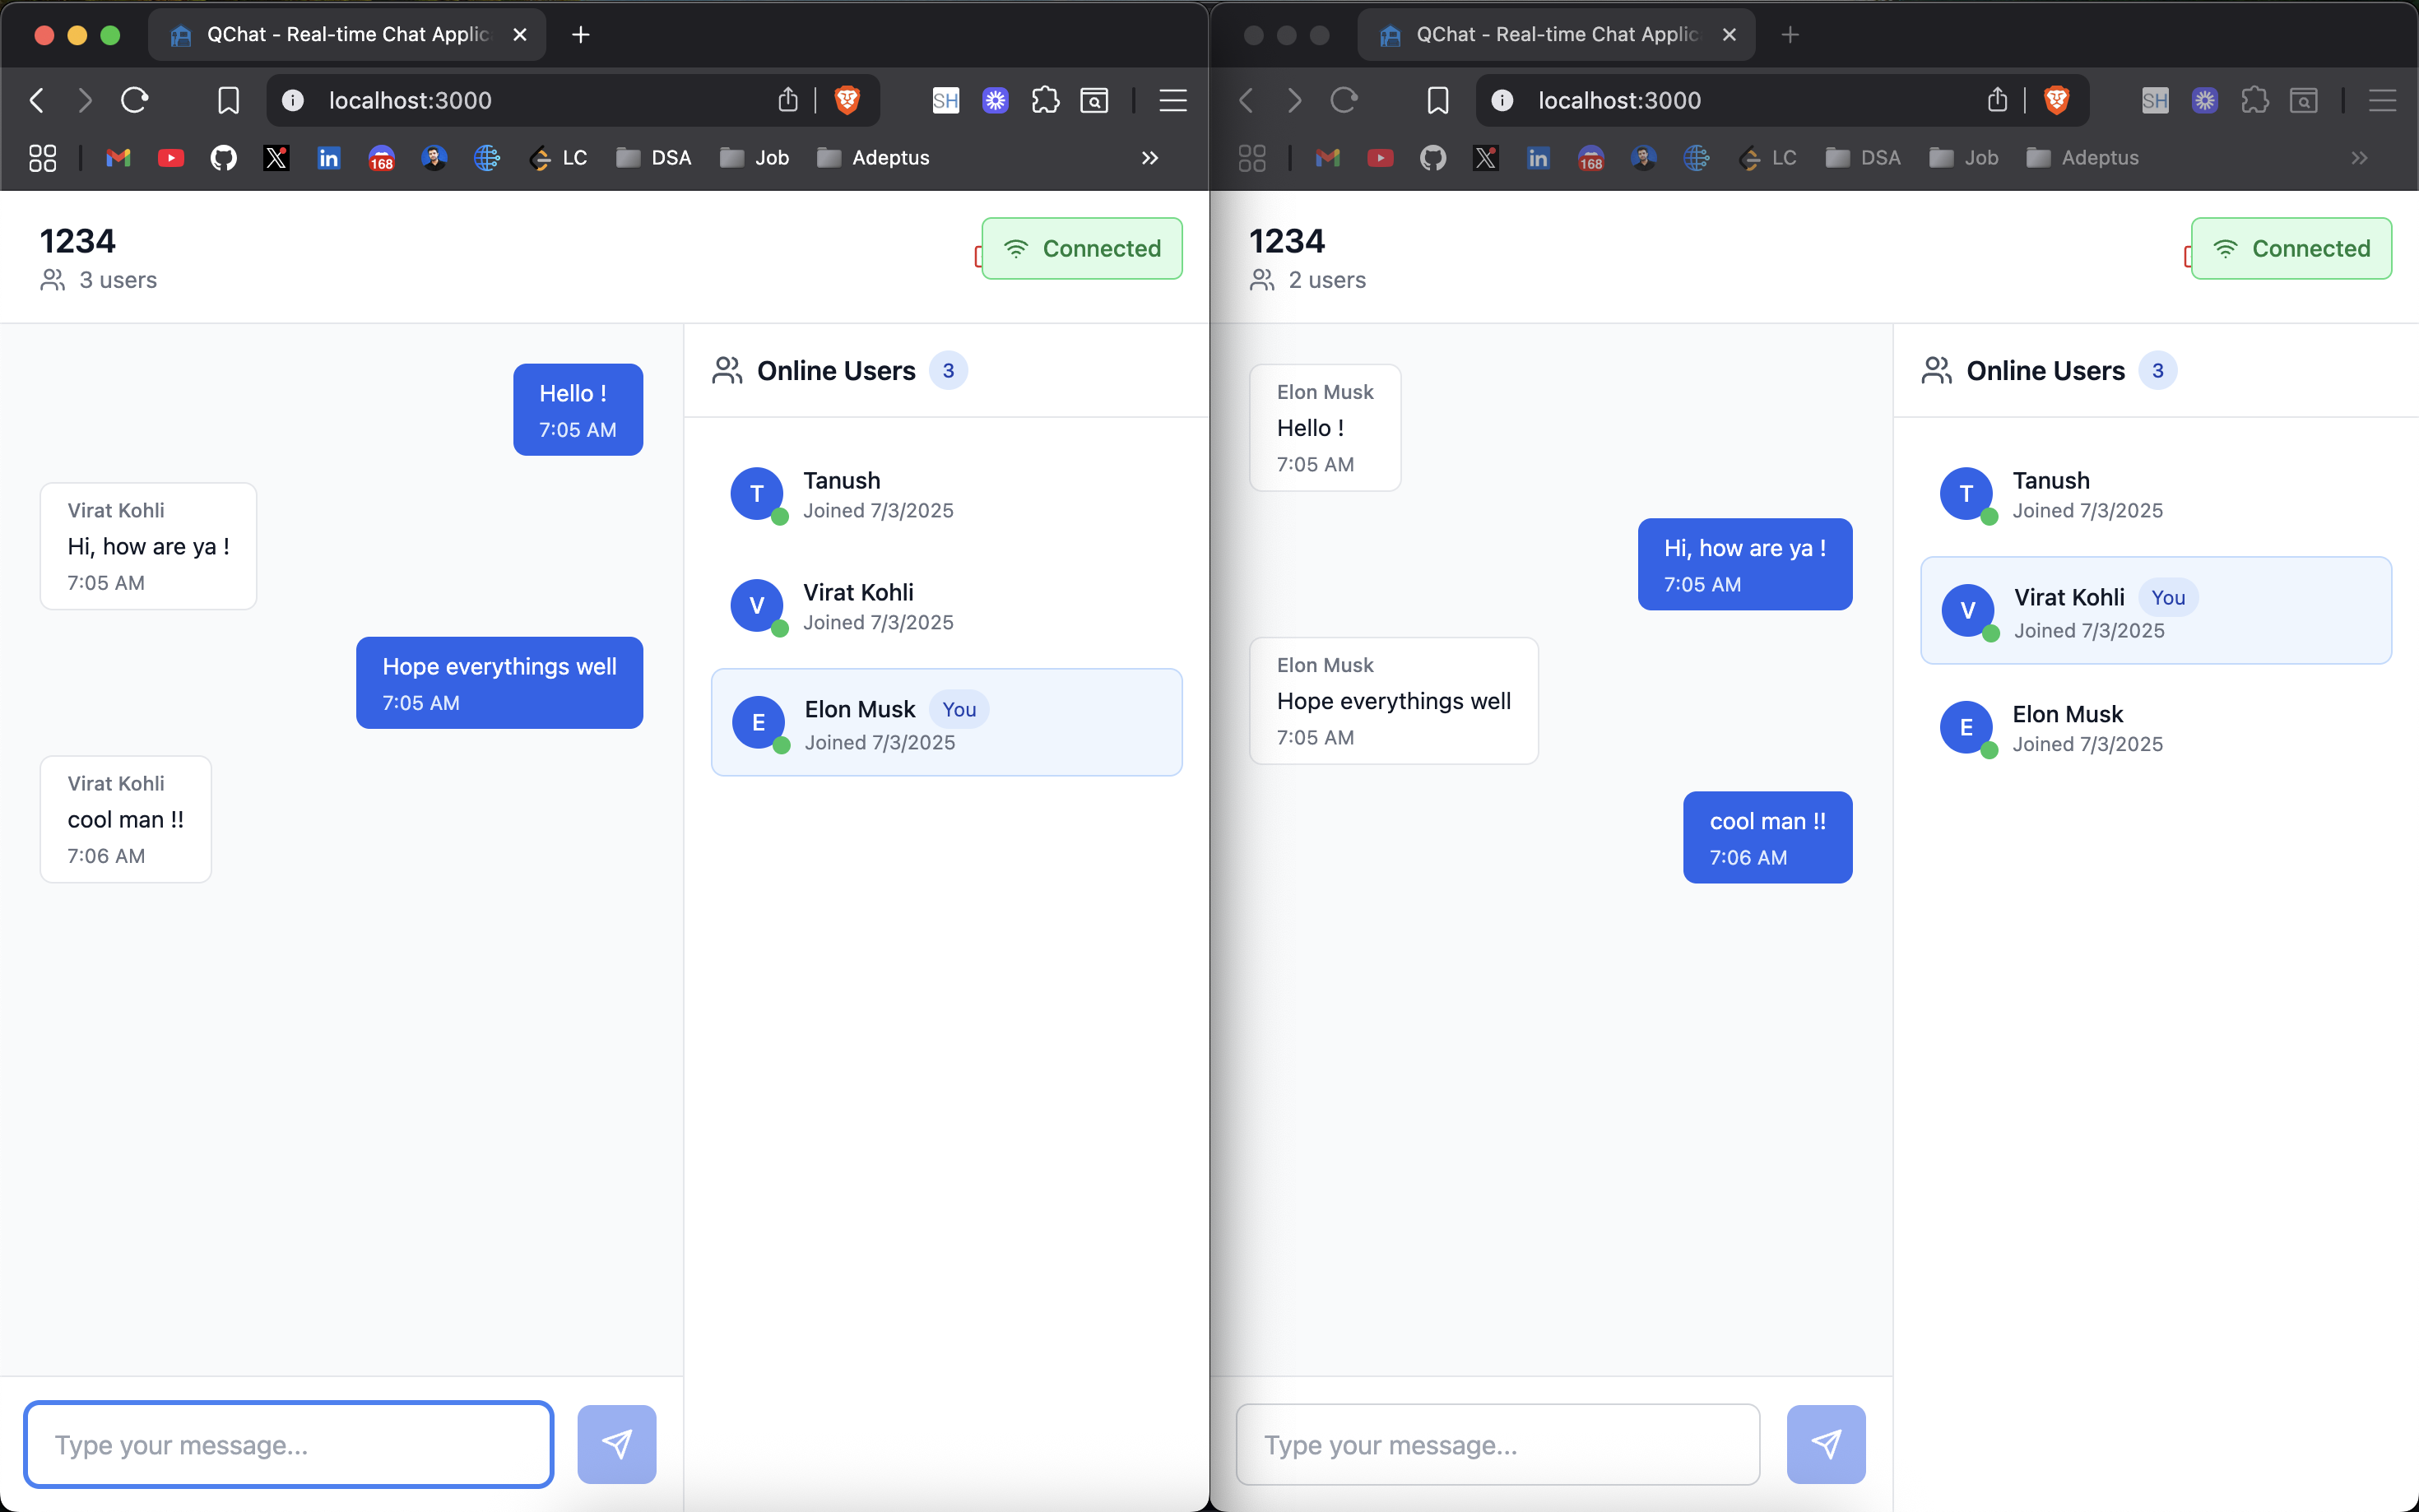Show more bookmarks via chevron in left browser

pos(1150,158)
